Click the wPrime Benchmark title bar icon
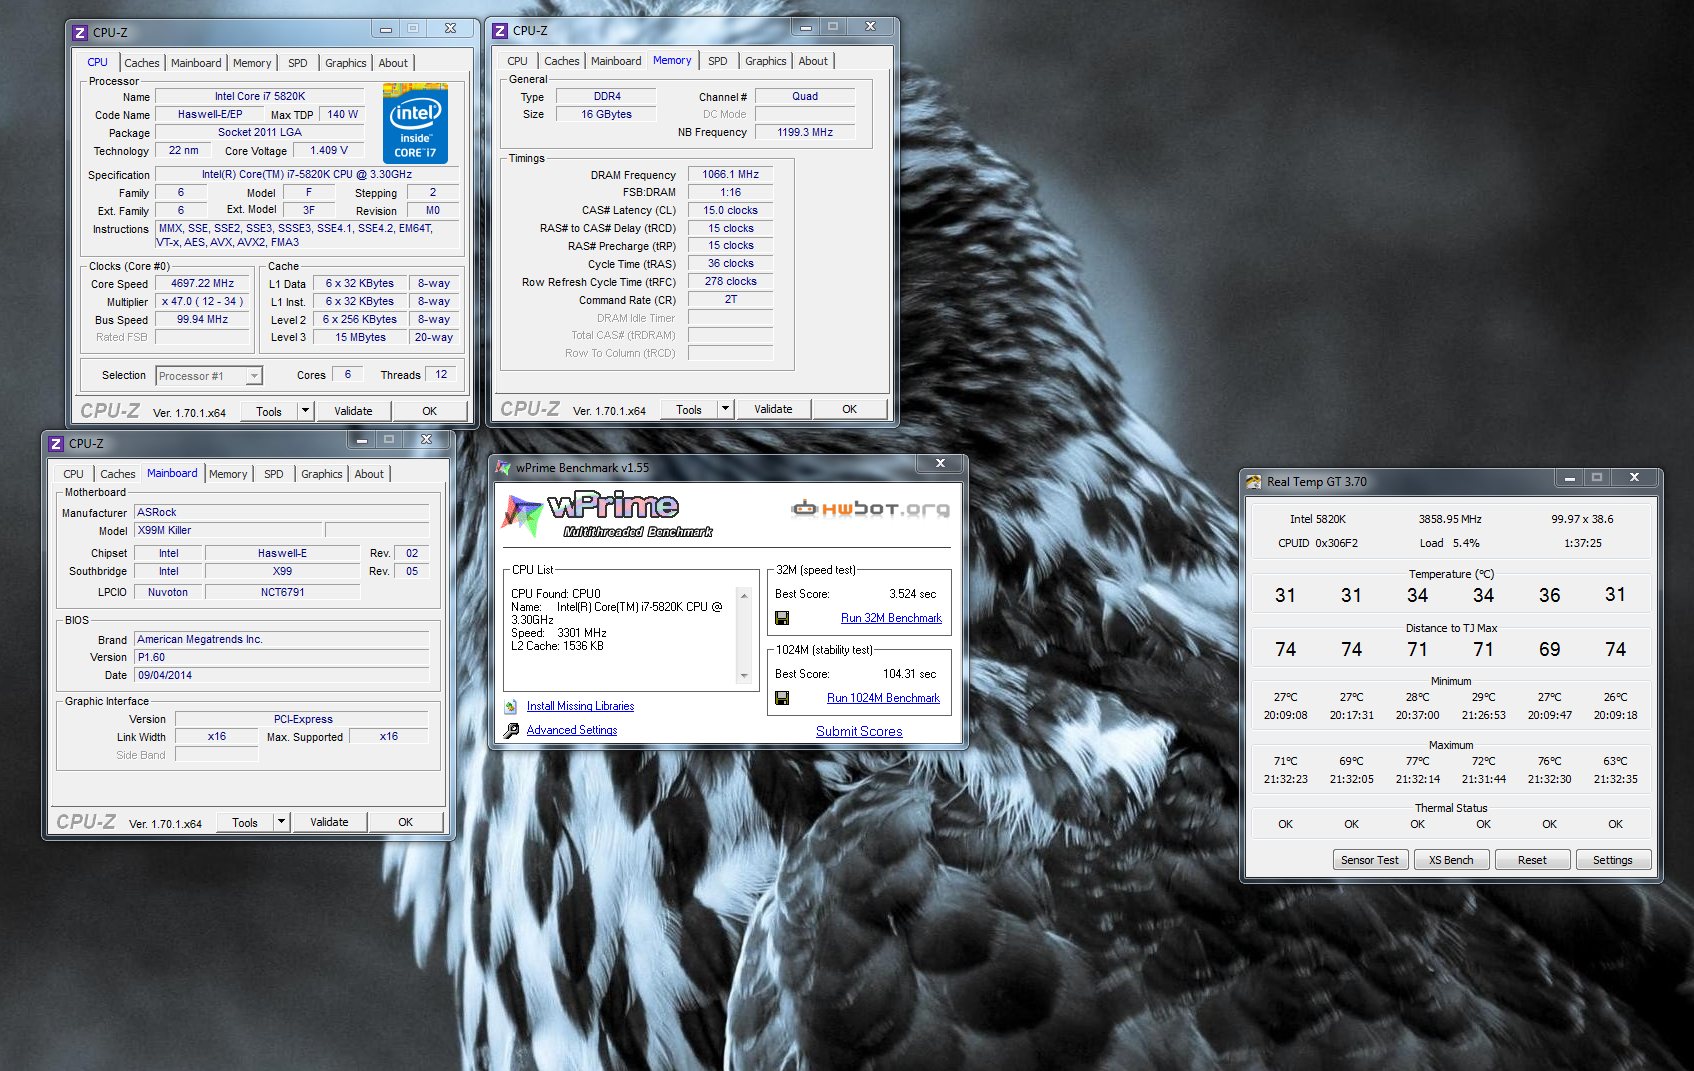The width and height of the screenshot is (1694, 1071). [503, 467]
